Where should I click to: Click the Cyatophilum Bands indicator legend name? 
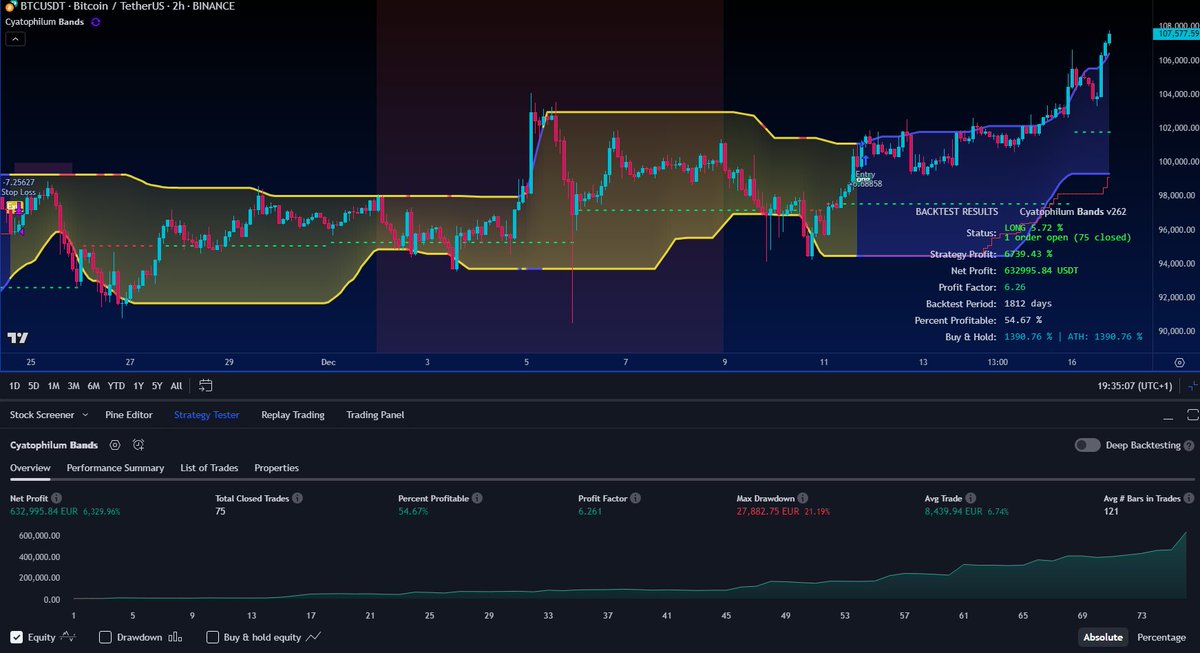click(43, 21)
